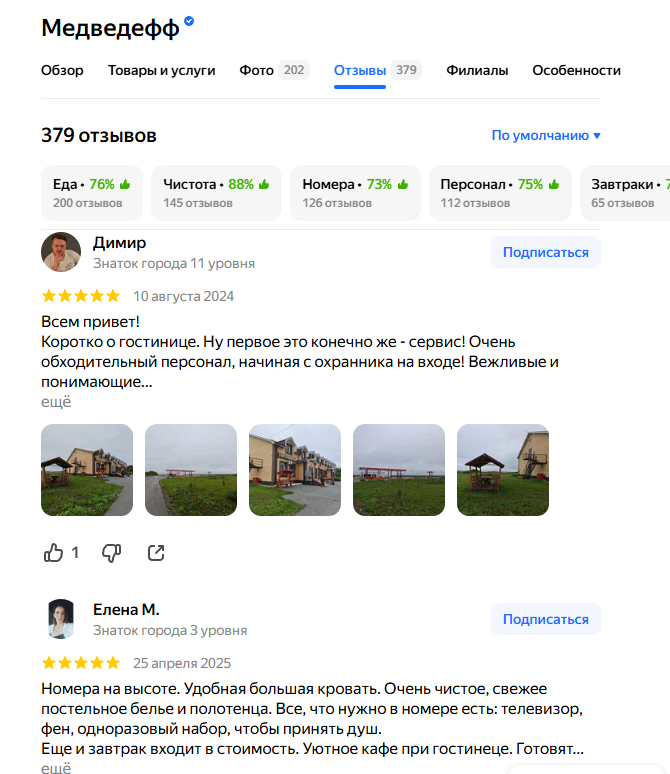
Task: Click the five-star rating of Елена's review
Action: tap(81, 663)
